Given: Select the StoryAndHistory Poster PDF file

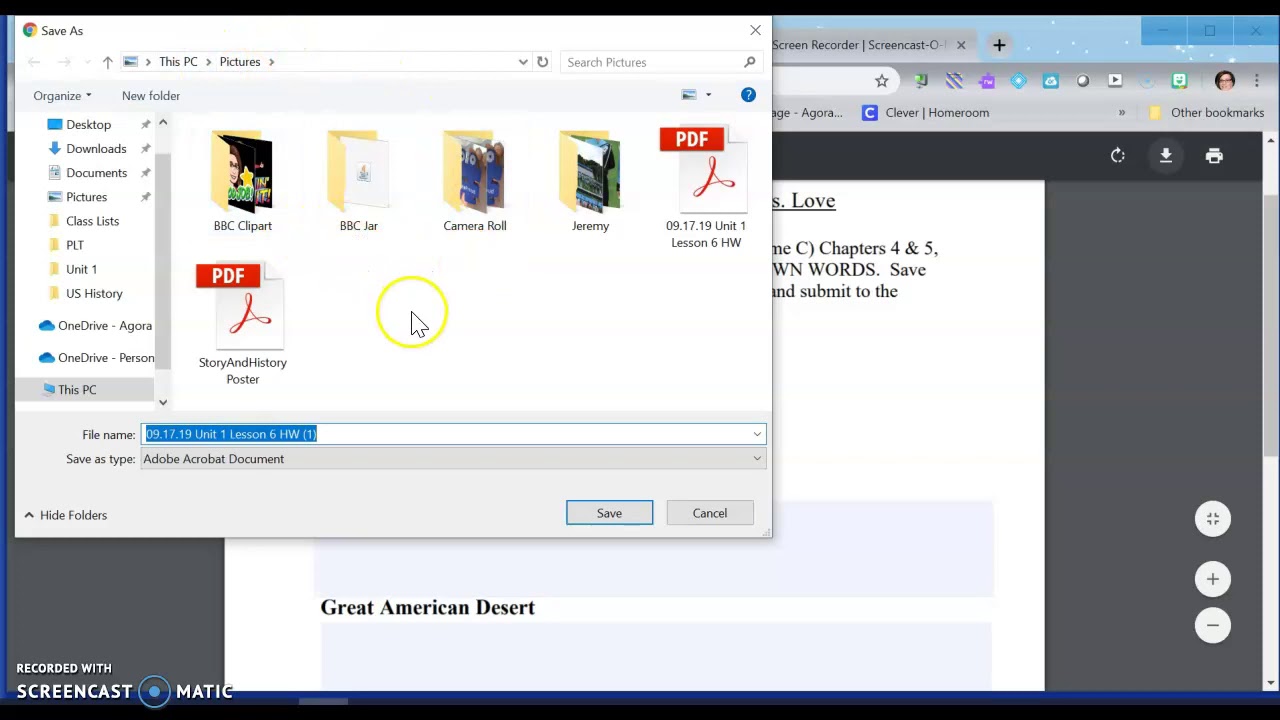Looking at the screenshot, I should pos(242,325).
